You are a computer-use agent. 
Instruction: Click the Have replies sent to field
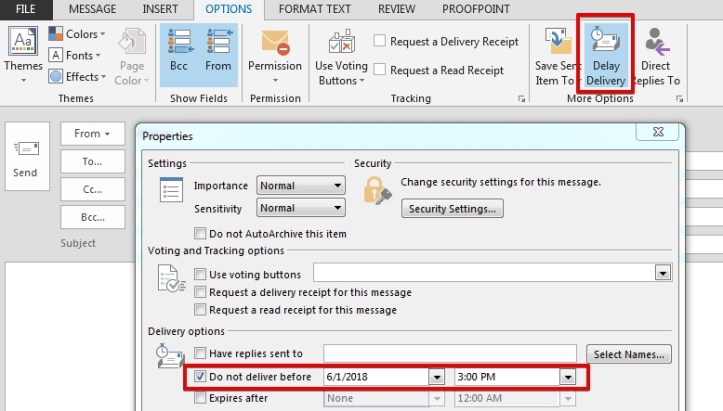pos(450,354)
